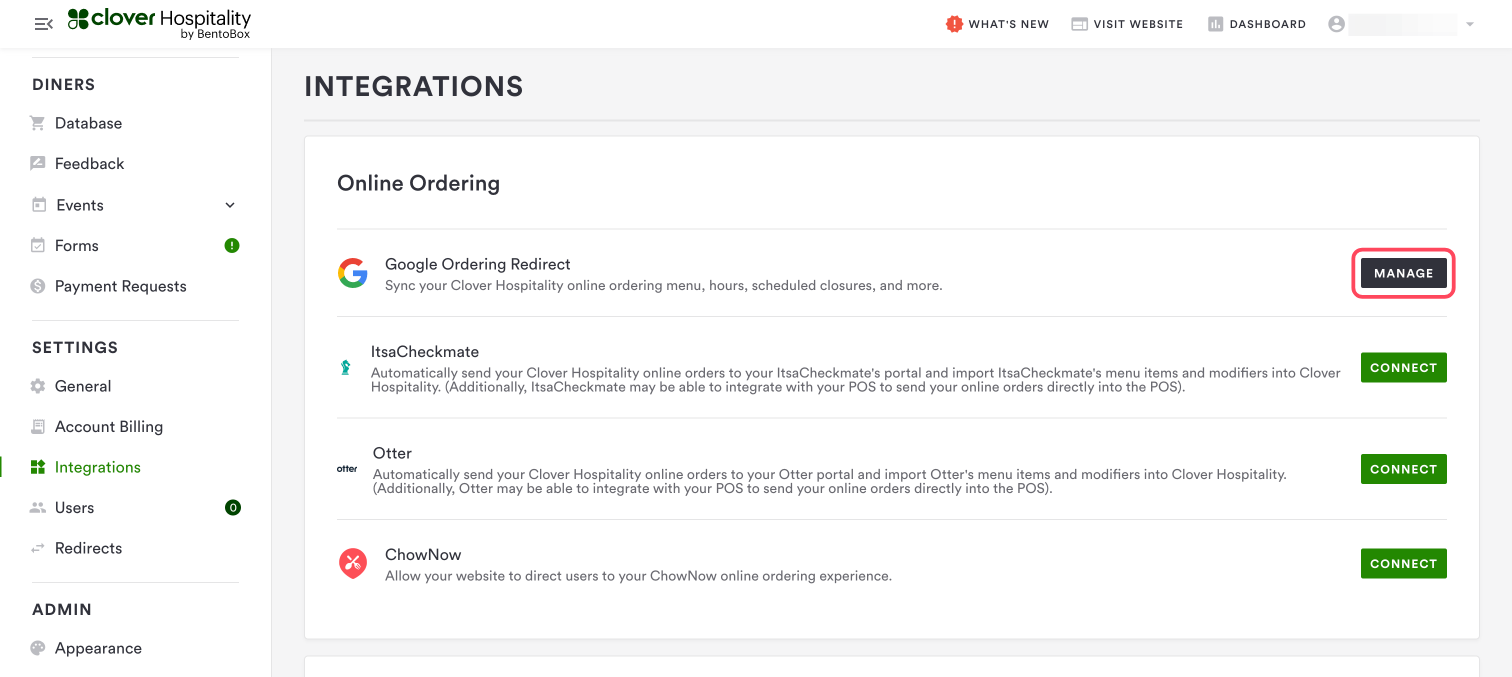Click the green Forms notification badge
Screen dimensions: 1512x677
point(232,245)
